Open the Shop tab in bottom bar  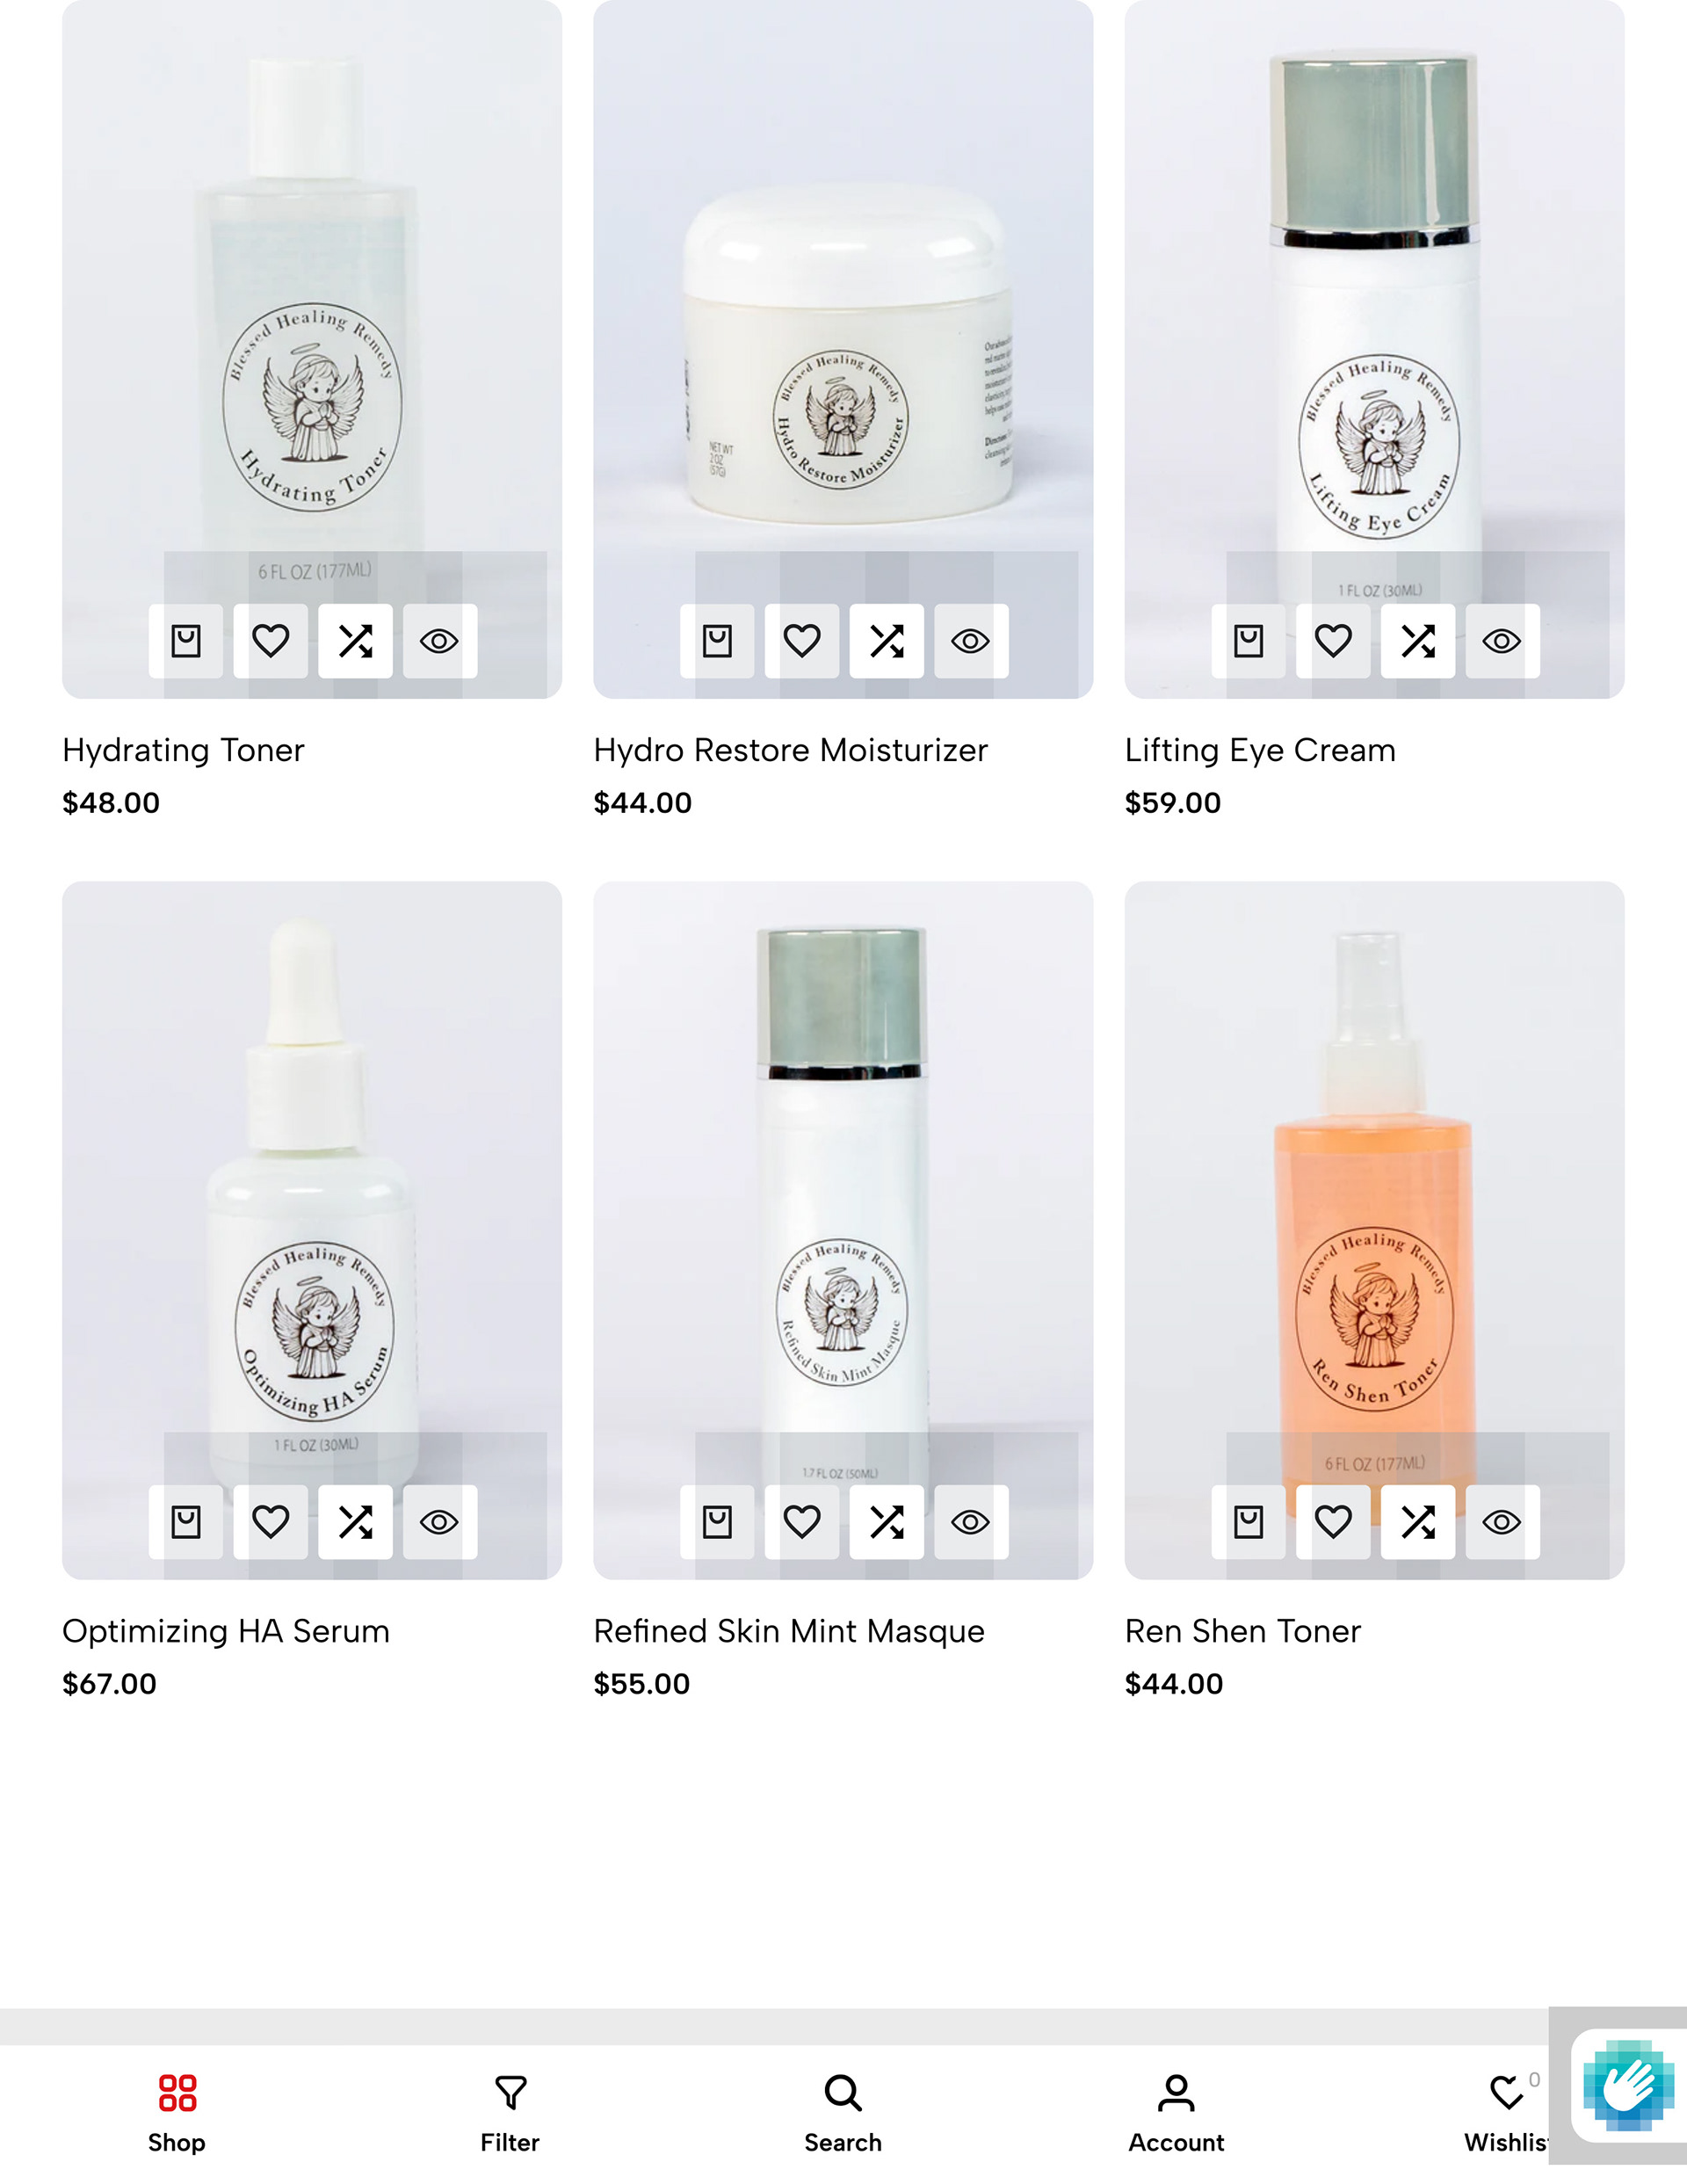(x=177, y=2114)
